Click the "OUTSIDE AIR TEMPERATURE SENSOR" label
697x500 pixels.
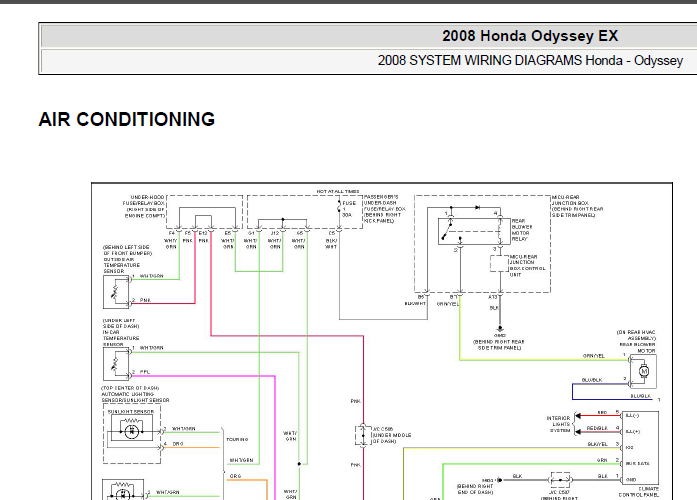[121, 265]
